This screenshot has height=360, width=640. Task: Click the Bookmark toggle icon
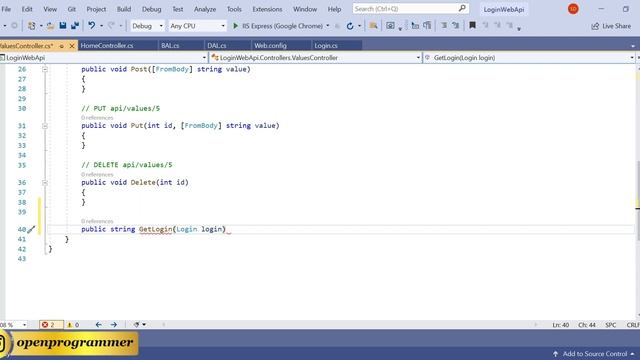472,26
